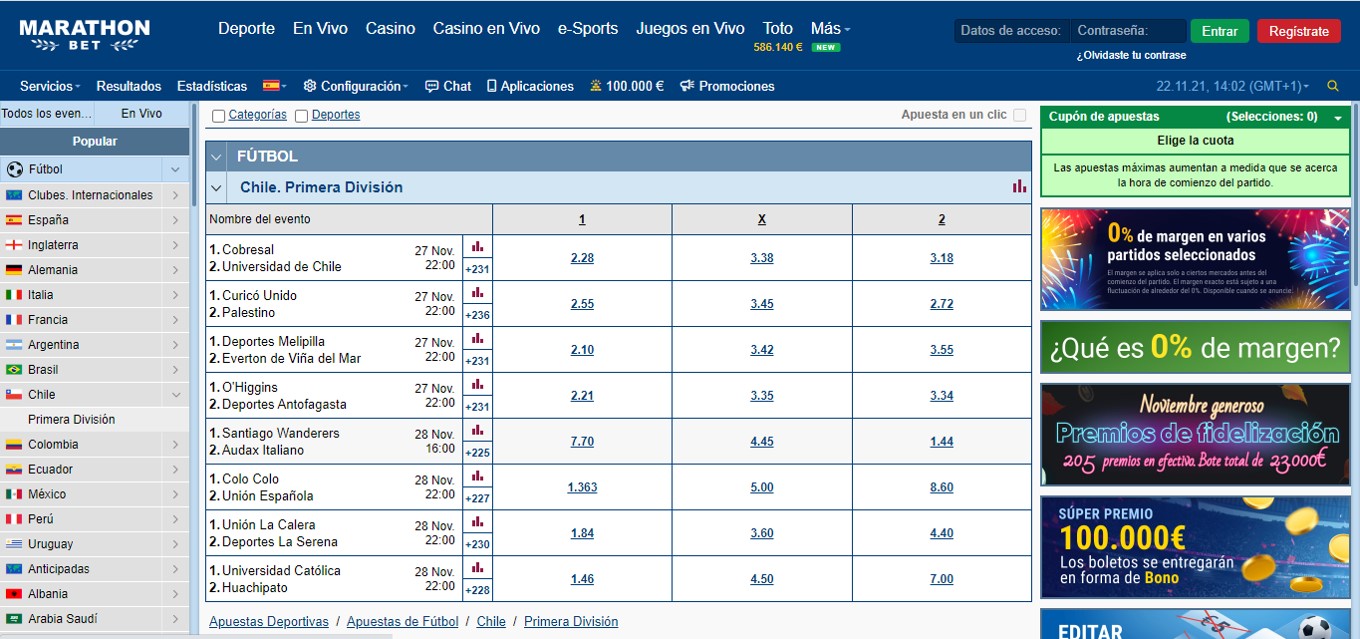The image size is (1360, 639).
Task: Tick the Categorías checkbox
Action: point(218,116)
